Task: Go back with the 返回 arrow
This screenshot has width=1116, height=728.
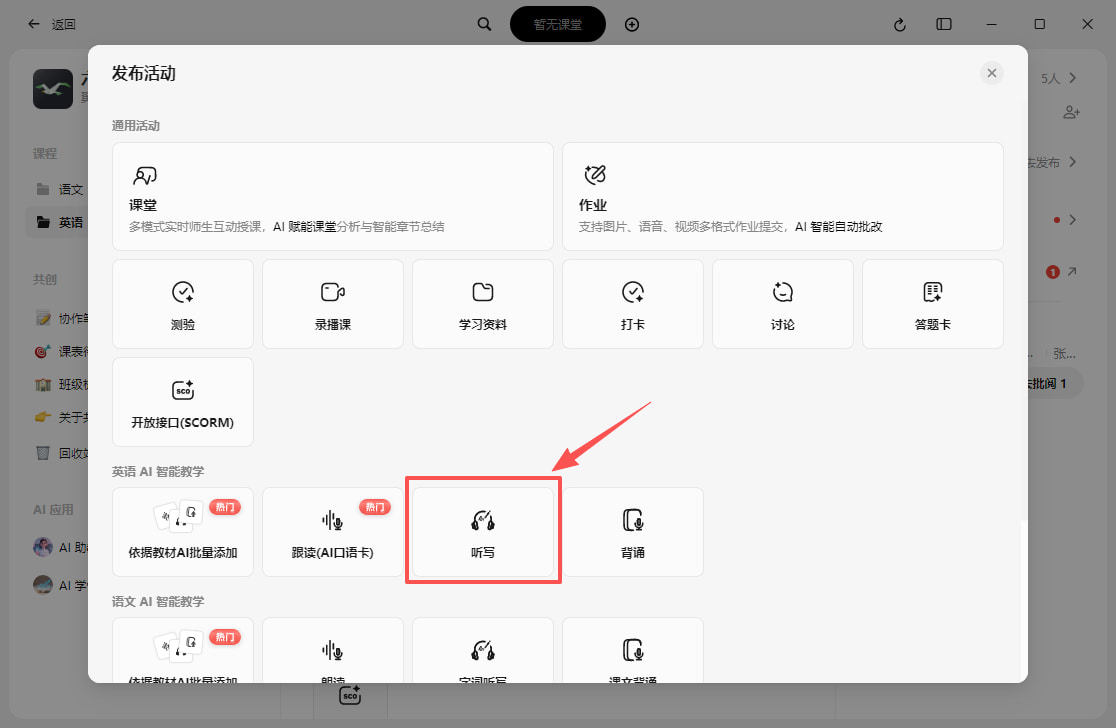Action: [33, 24]
